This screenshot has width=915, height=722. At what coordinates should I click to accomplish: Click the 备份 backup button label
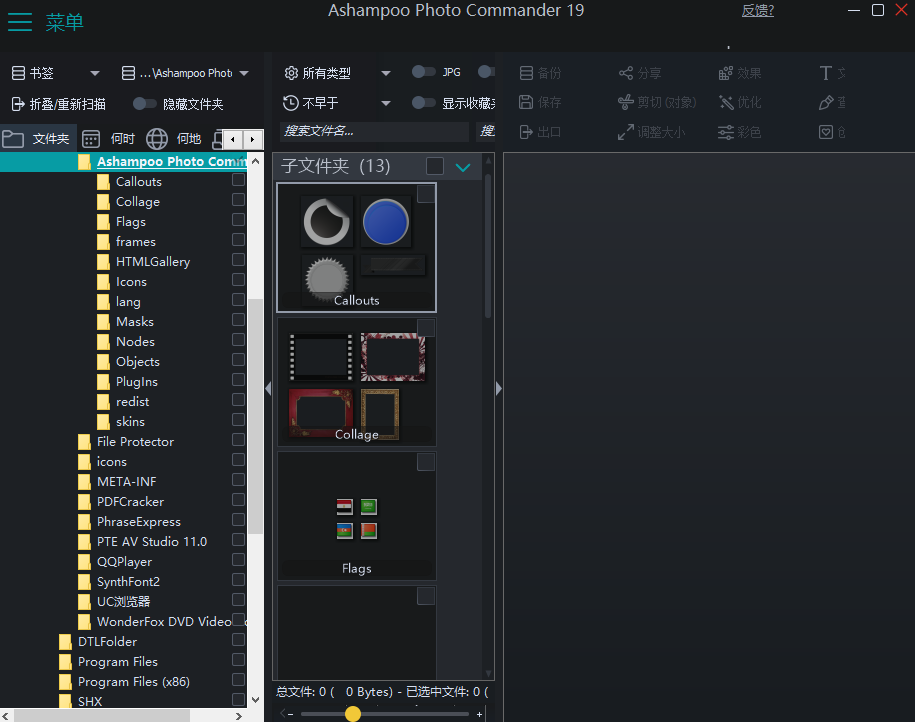click(550, 73)
